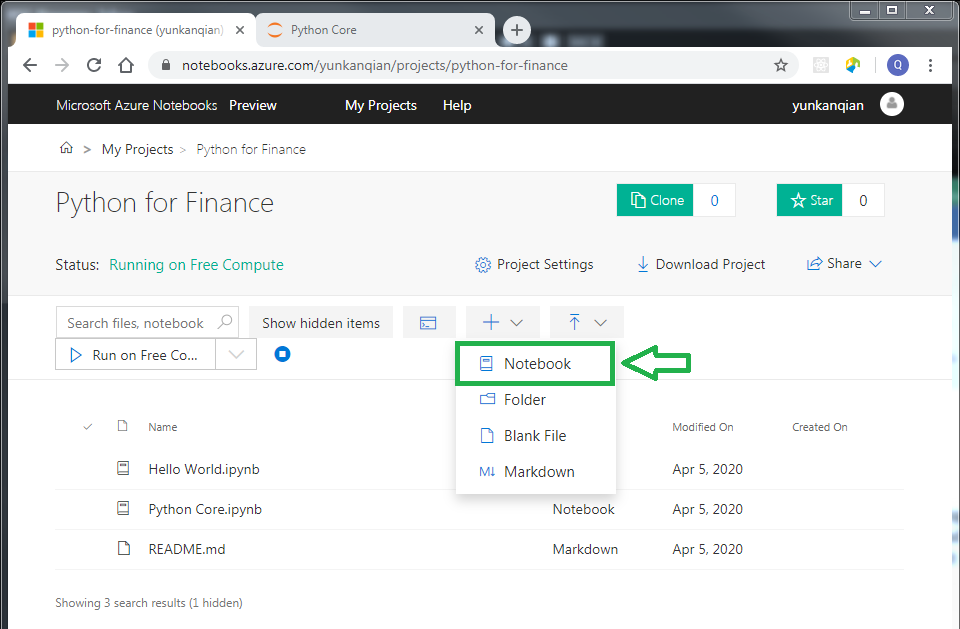This screenshot has width=960, height=629.
Task: Toggle Show hidden items
Action: 321,322
